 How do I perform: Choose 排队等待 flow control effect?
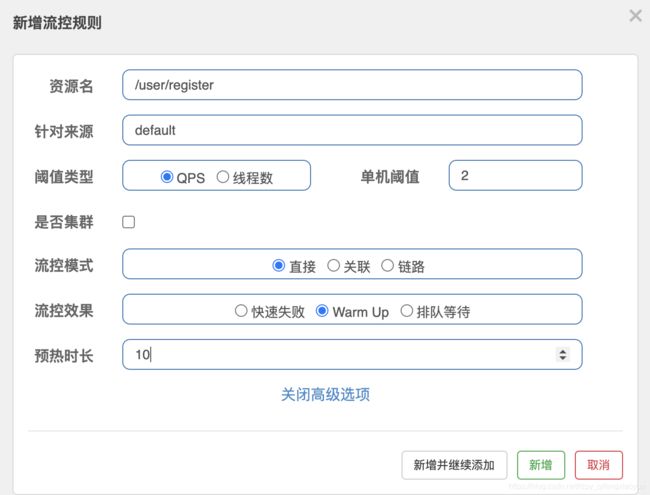(x=406, y=311)
